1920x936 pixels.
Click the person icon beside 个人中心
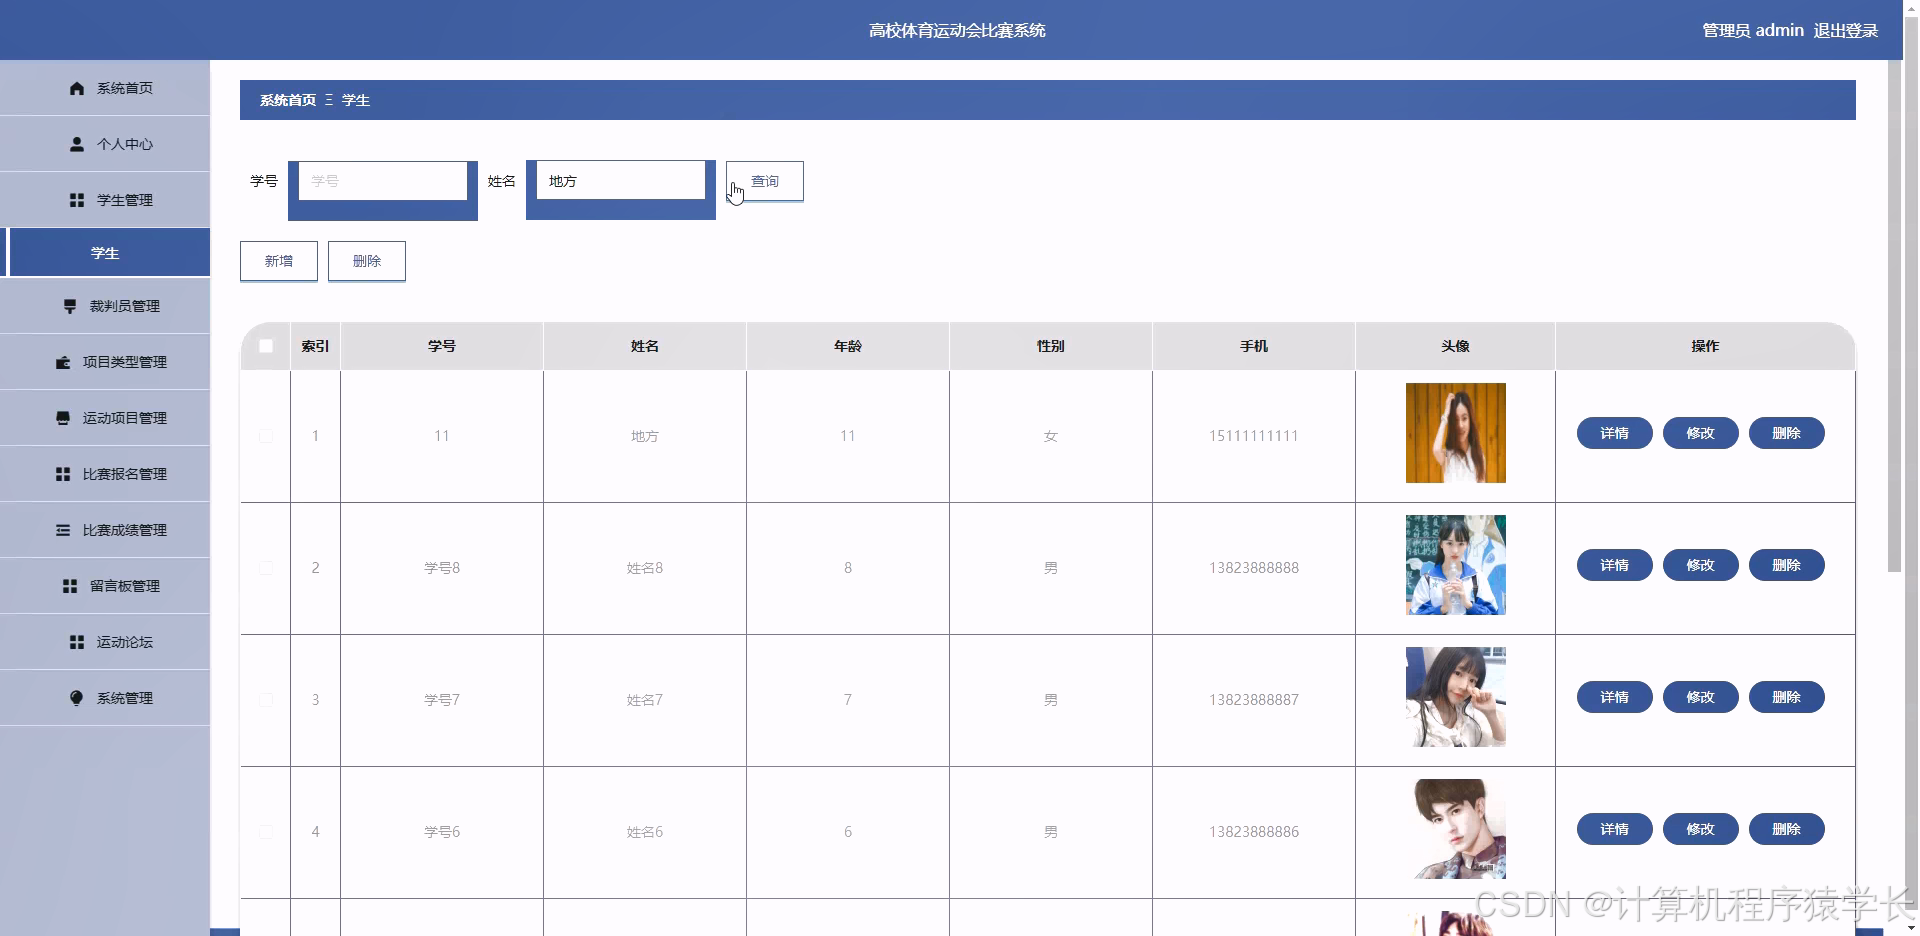[77, 144]
